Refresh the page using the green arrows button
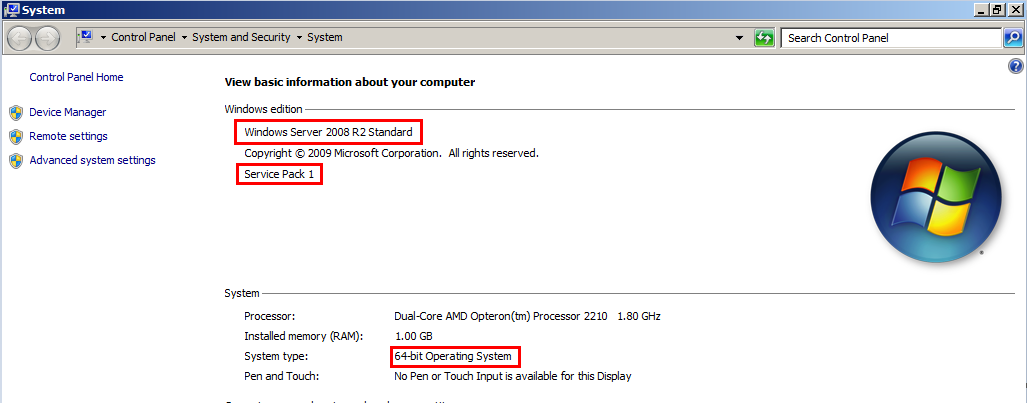 (764, 38)
